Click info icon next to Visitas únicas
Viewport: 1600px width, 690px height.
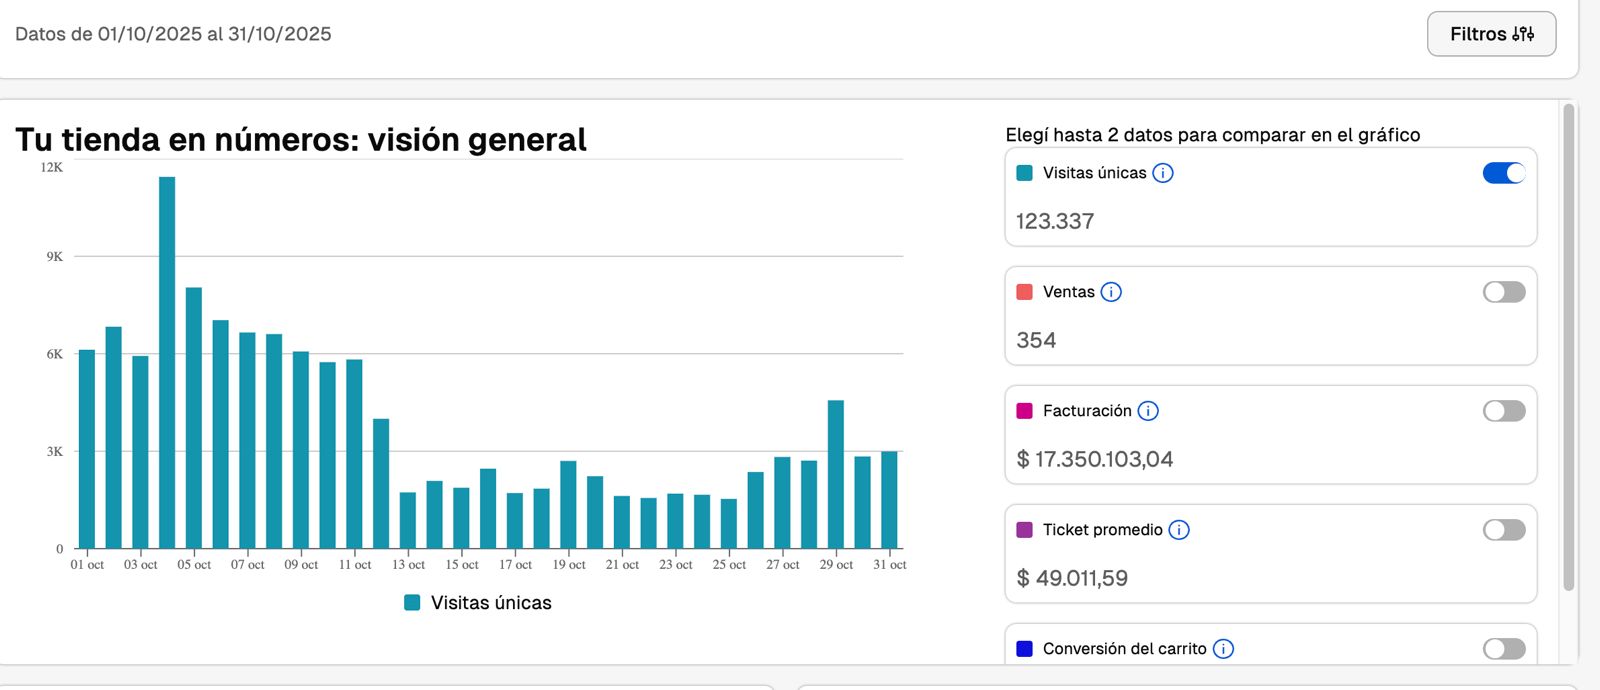pos(1162,173)
